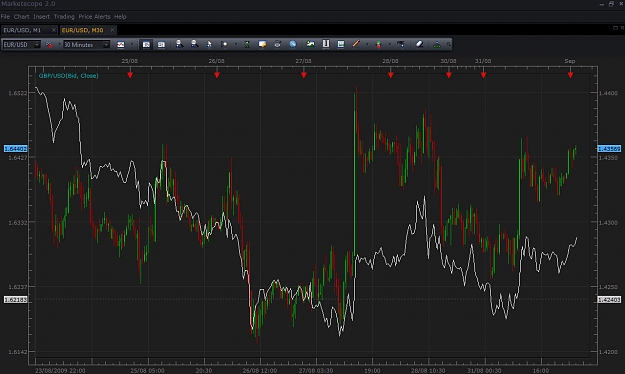625x374 pixels.
Task: Expand the line drawing tool dropdown arrow
Action: pos(367,45)
